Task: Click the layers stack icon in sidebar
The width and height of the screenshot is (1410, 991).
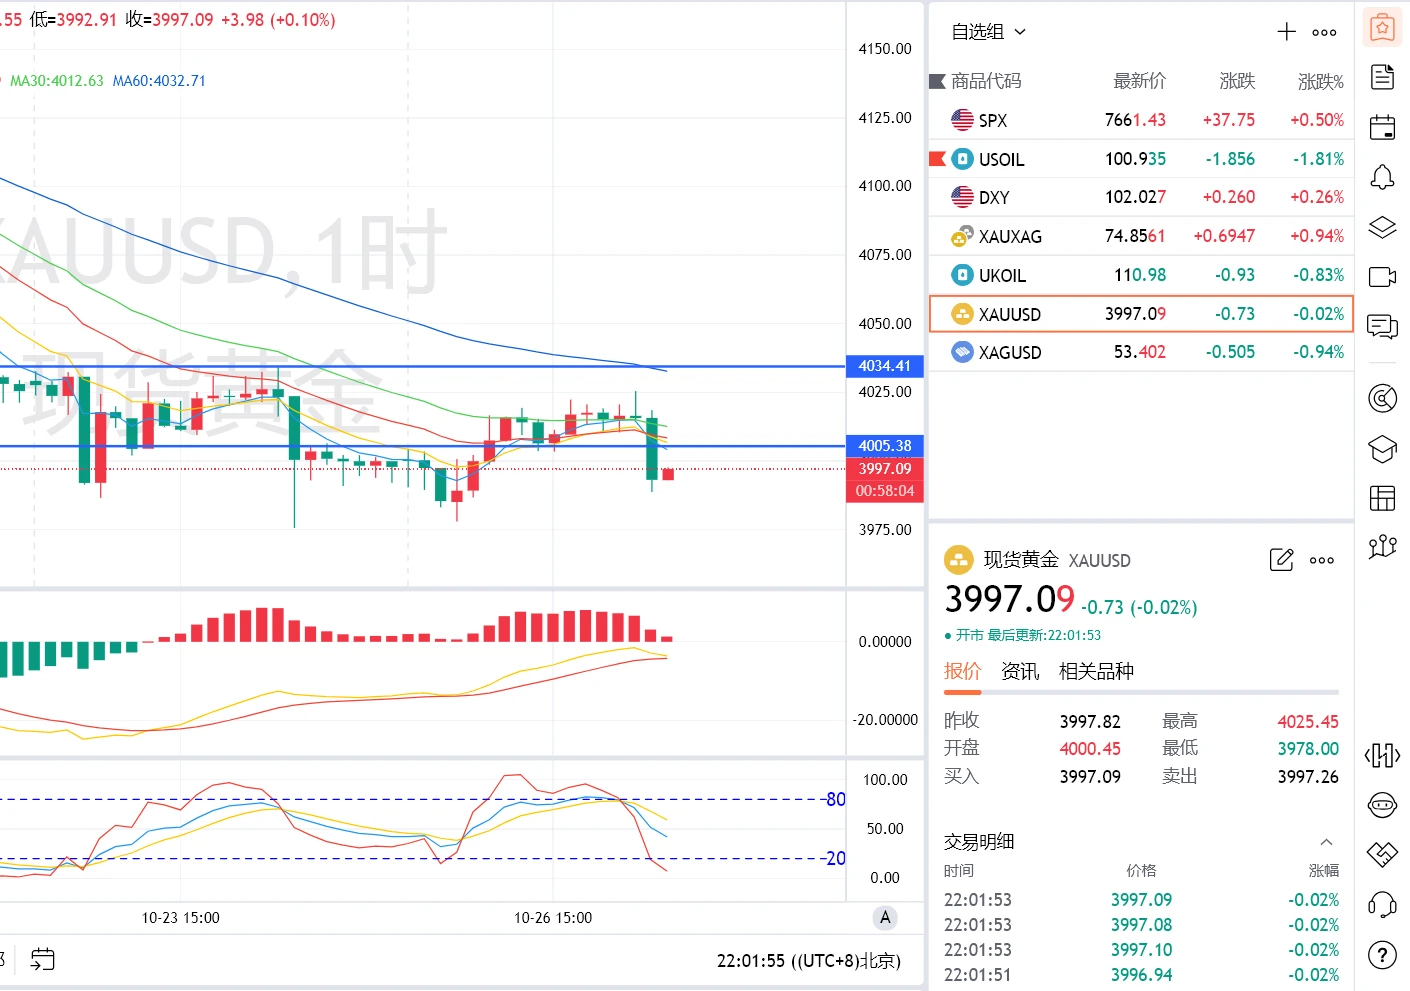Action: 1382,228
